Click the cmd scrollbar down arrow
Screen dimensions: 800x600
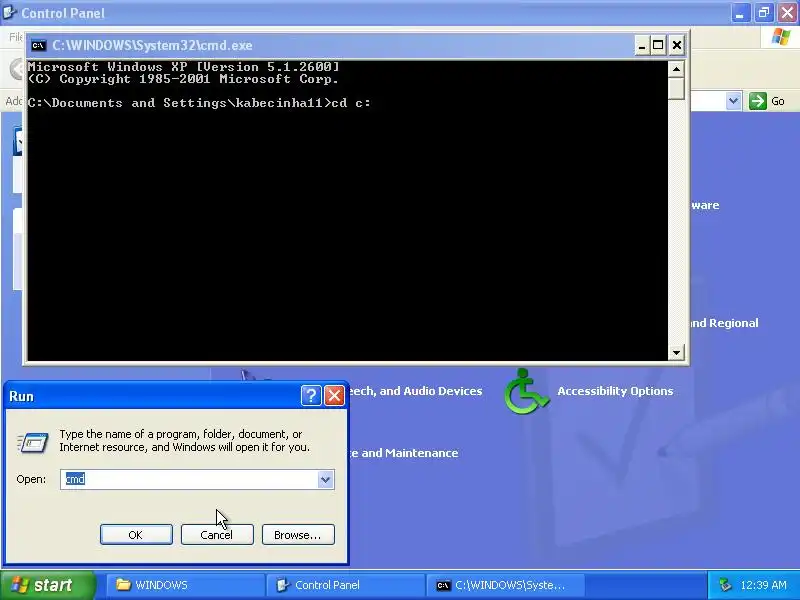click(x=677, y=352)
